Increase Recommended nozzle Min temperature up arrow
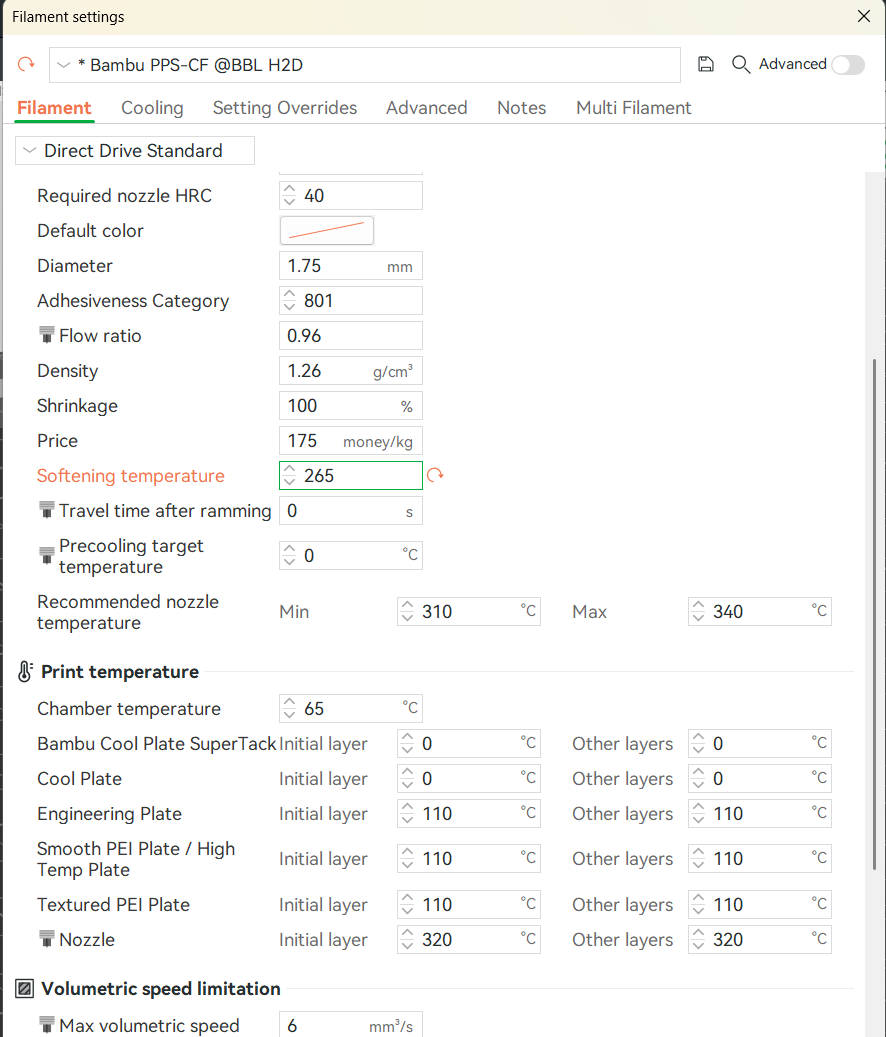Image resolution: width=886 pixels, height=1037 pixels. pyautogui.click(x=407, y=605)
